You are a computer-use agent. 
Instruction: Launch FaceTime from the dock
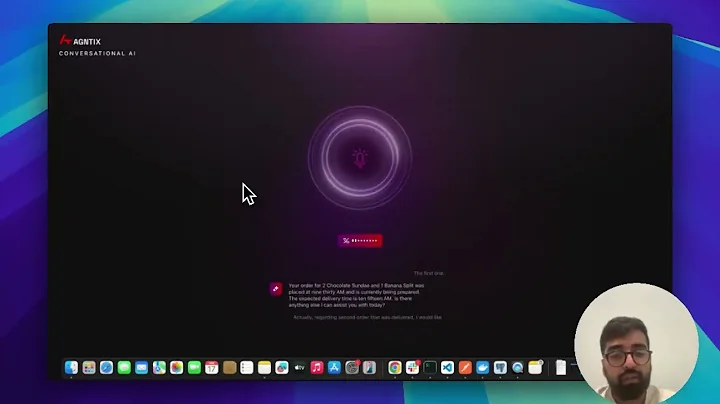click(x=194, y=367)
